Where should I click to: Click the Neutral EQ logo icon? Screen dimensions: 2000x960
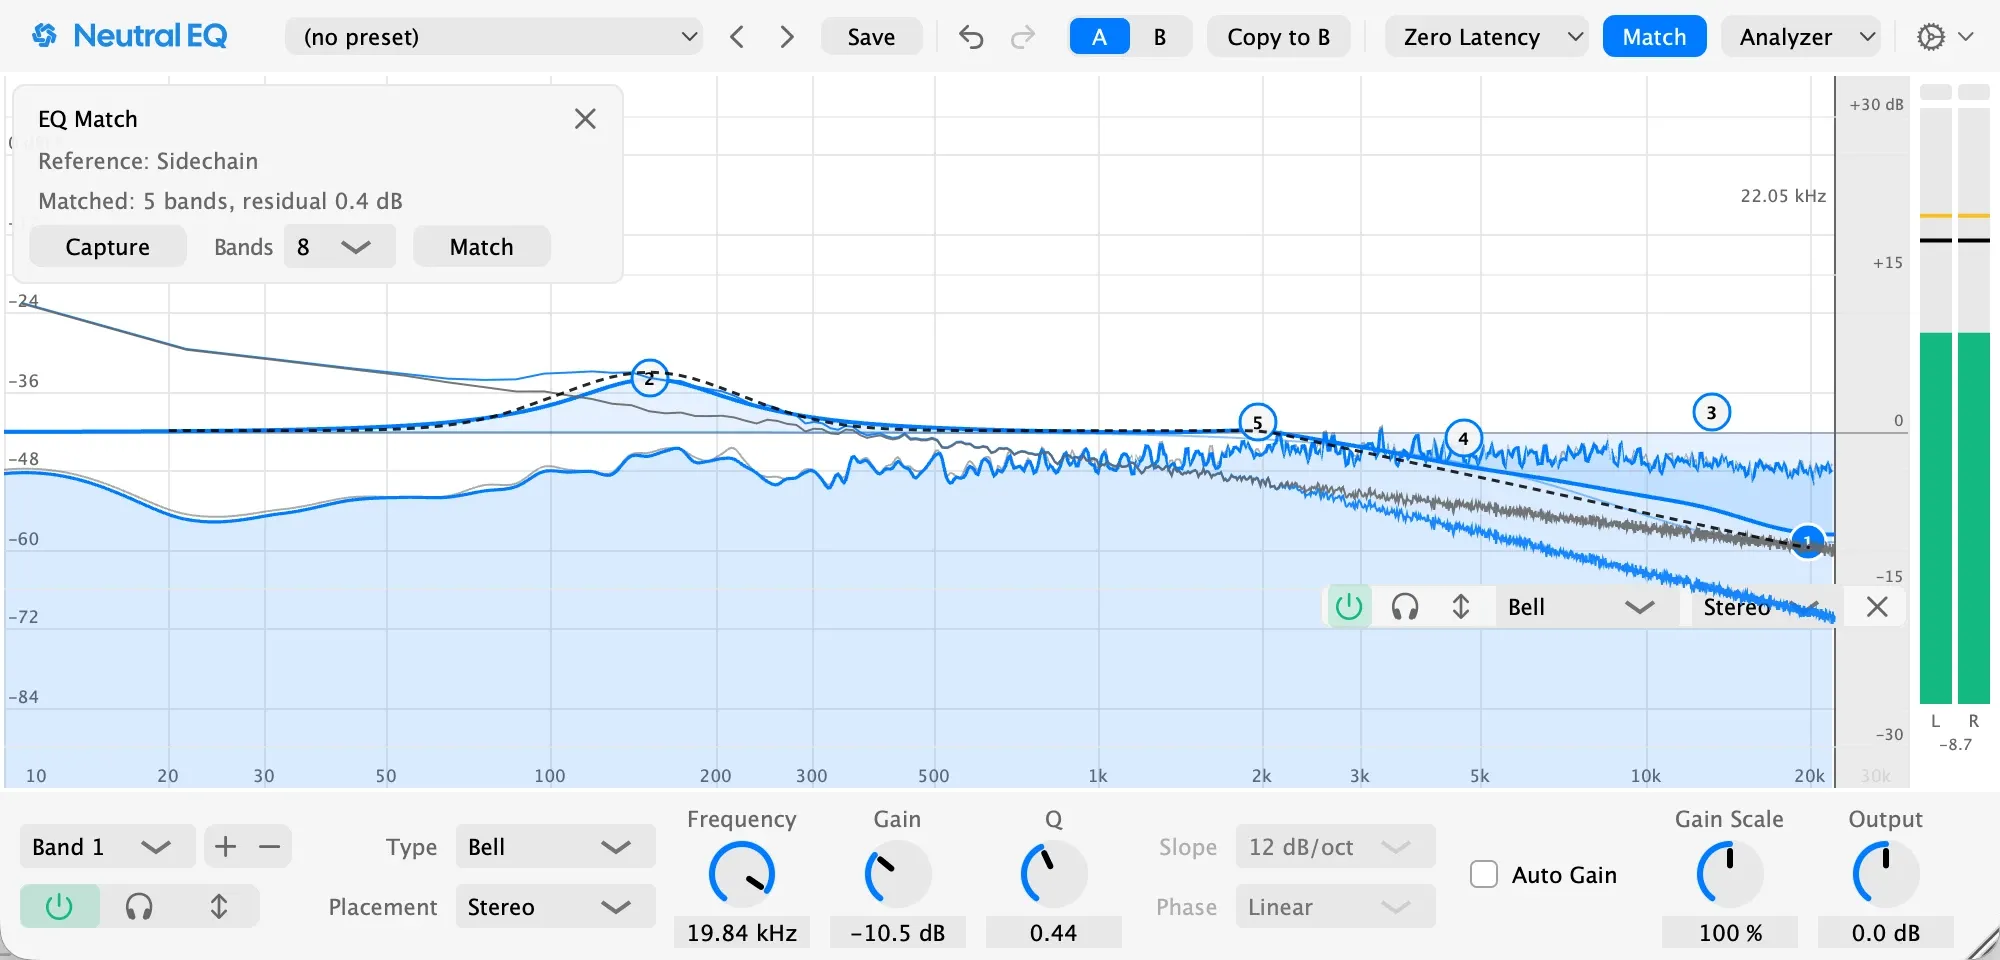click(44, 36)
